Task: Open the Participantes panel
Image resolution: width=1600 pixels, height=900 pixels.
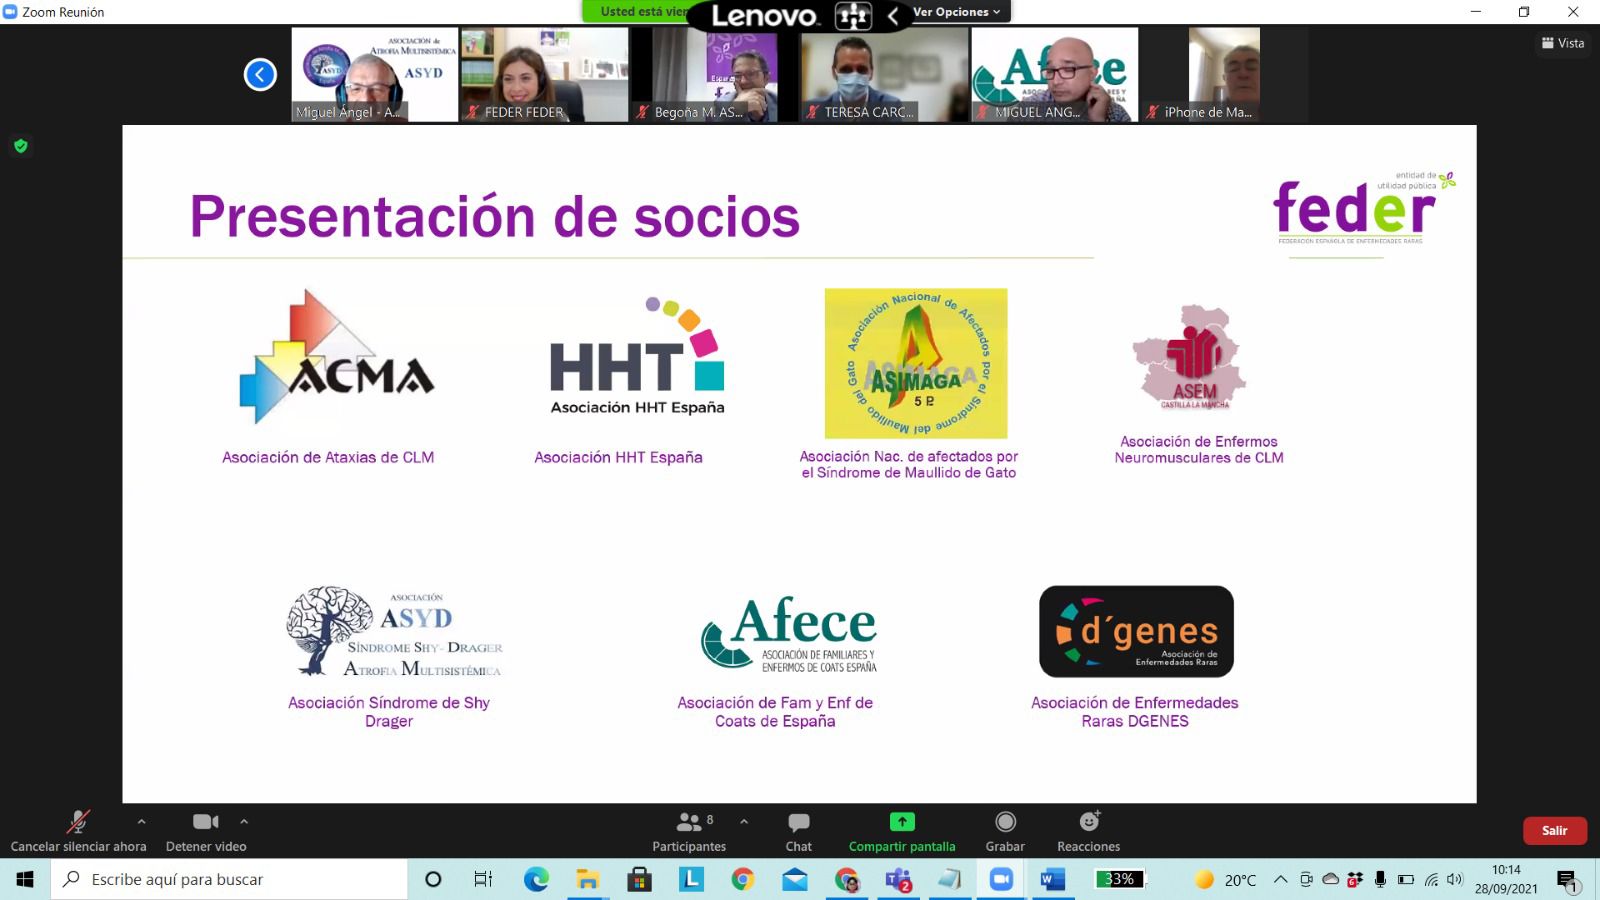Action: (688, 831)
